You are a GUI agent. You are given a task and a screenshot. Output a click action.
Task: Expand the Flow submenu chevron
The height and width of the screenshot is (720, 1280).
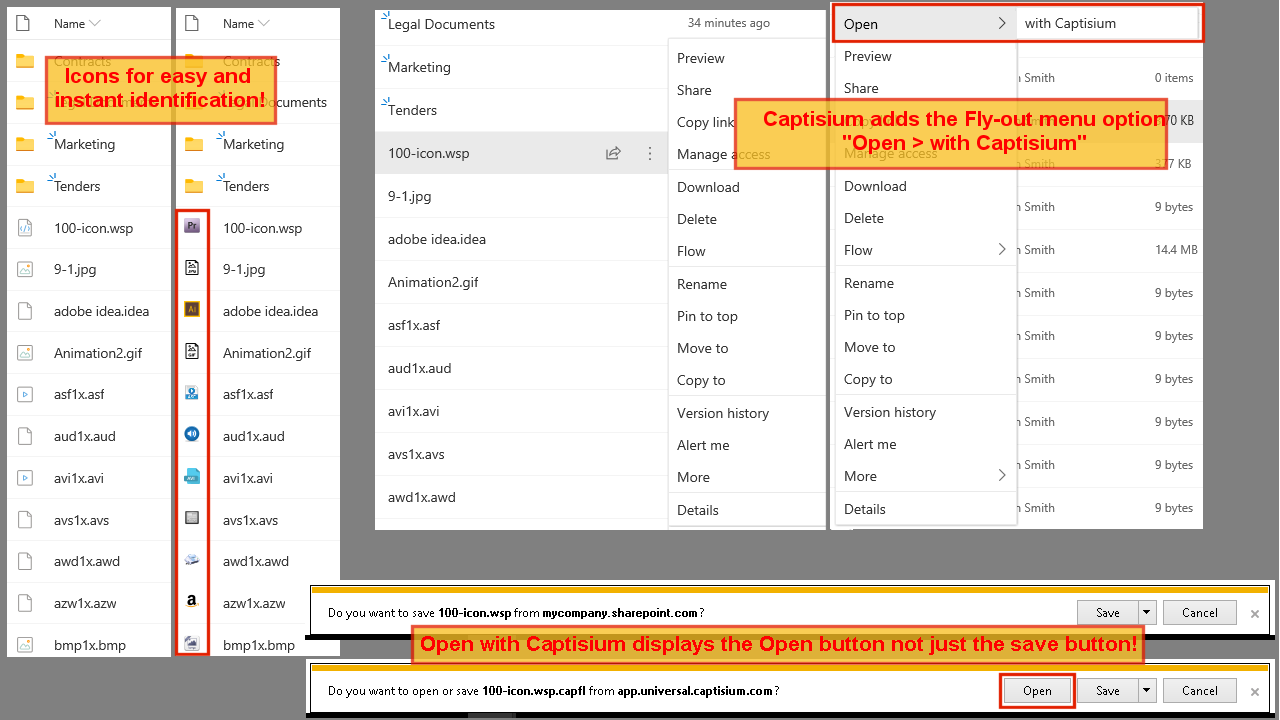tap(1002, 250)
